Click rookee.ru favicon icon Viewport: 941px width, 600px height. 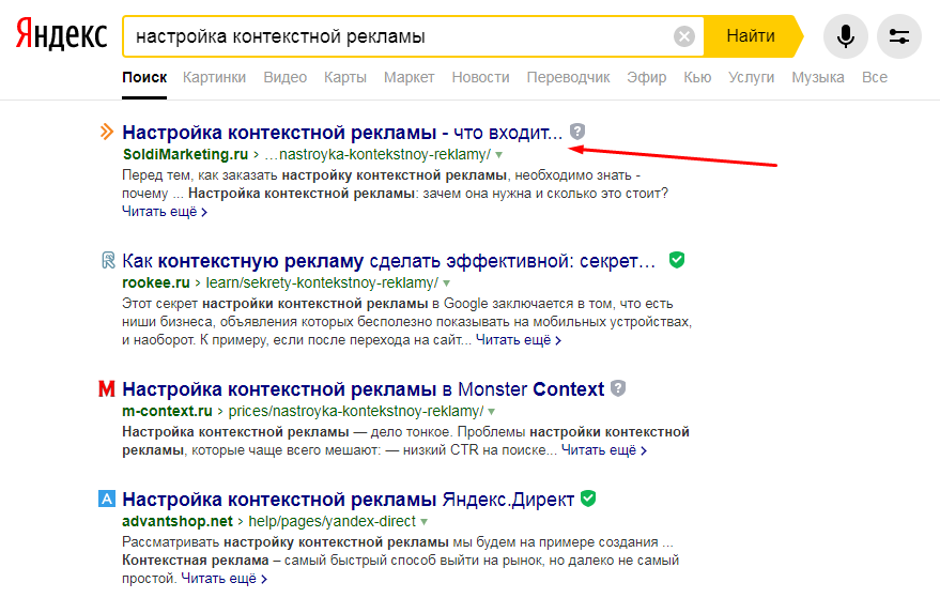(x=107, y=260)
